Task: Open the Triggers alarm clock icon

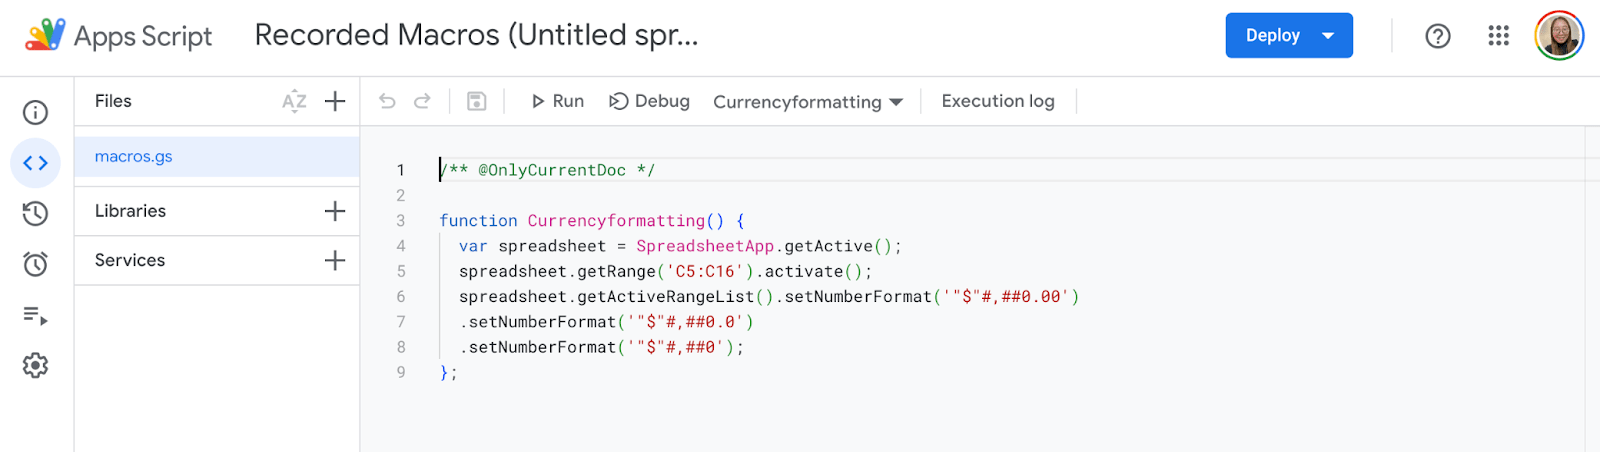Action: point(35,264)
